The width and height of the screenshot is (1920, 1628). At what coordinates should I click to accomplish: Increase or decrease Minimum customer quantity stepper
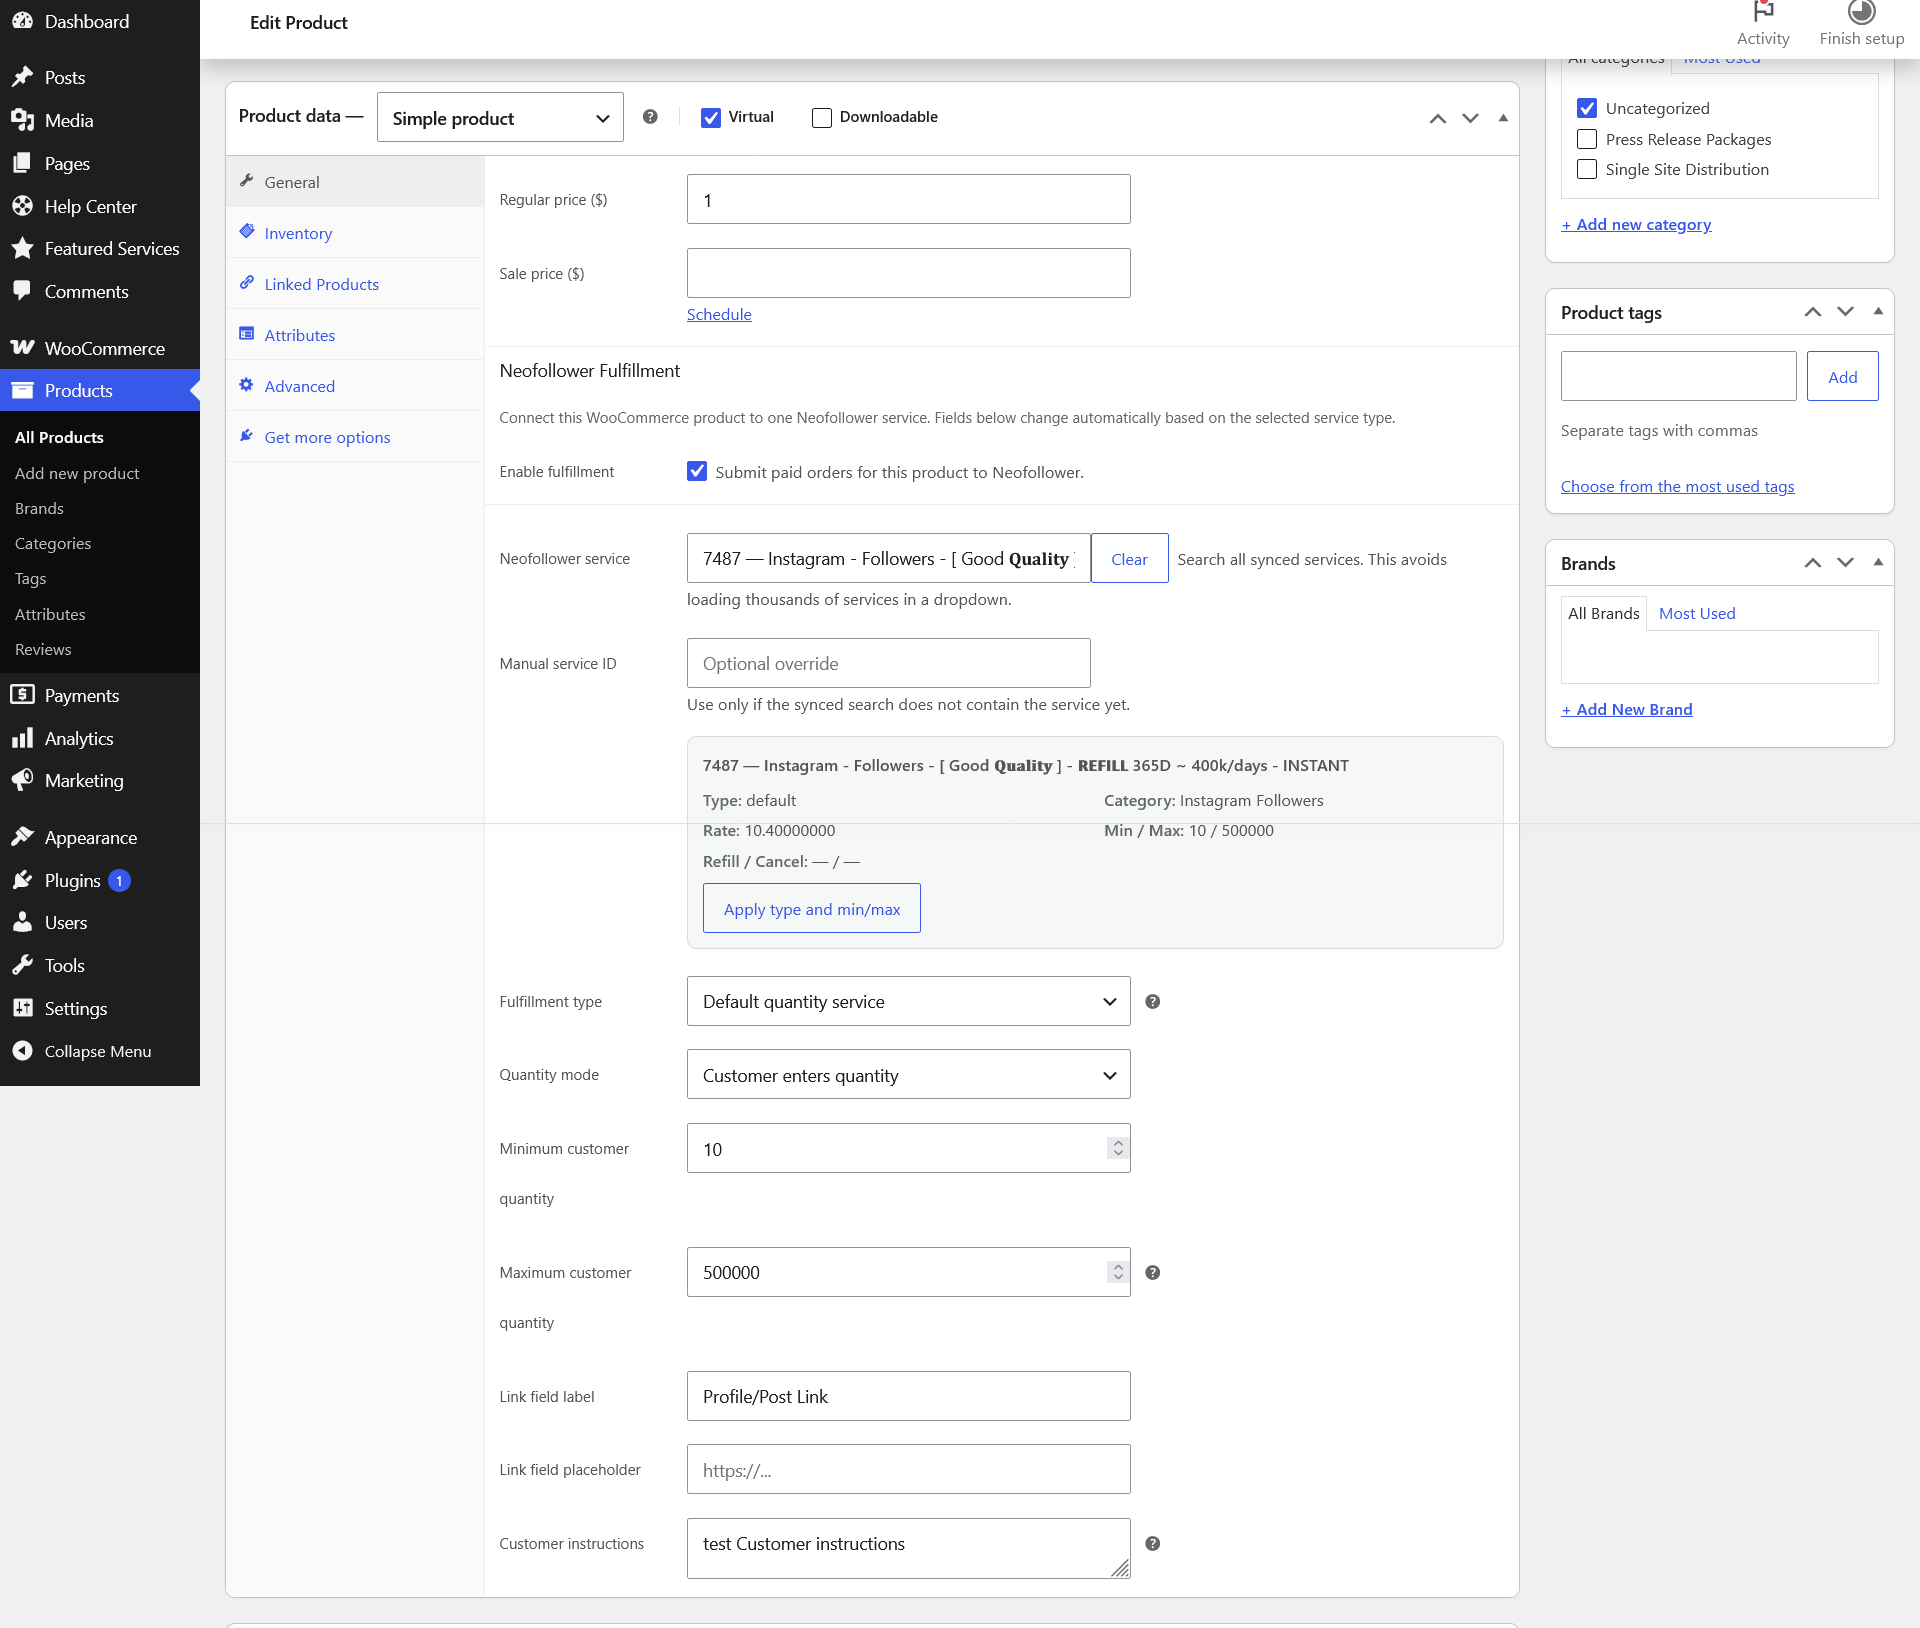[x=1118, y=1148]
